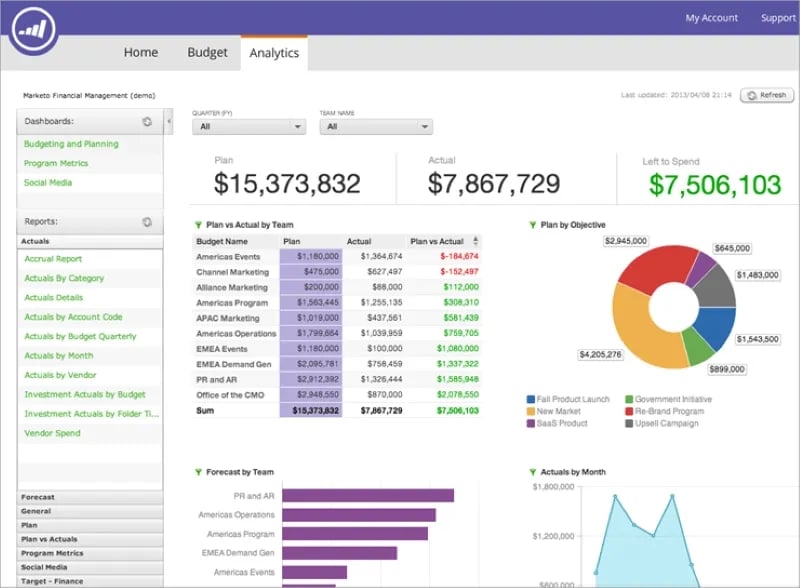This screenshot has height=588, width=800.
Task: Refresh the Dashboards list with its circular arrow icon
Action: point(148,122)
